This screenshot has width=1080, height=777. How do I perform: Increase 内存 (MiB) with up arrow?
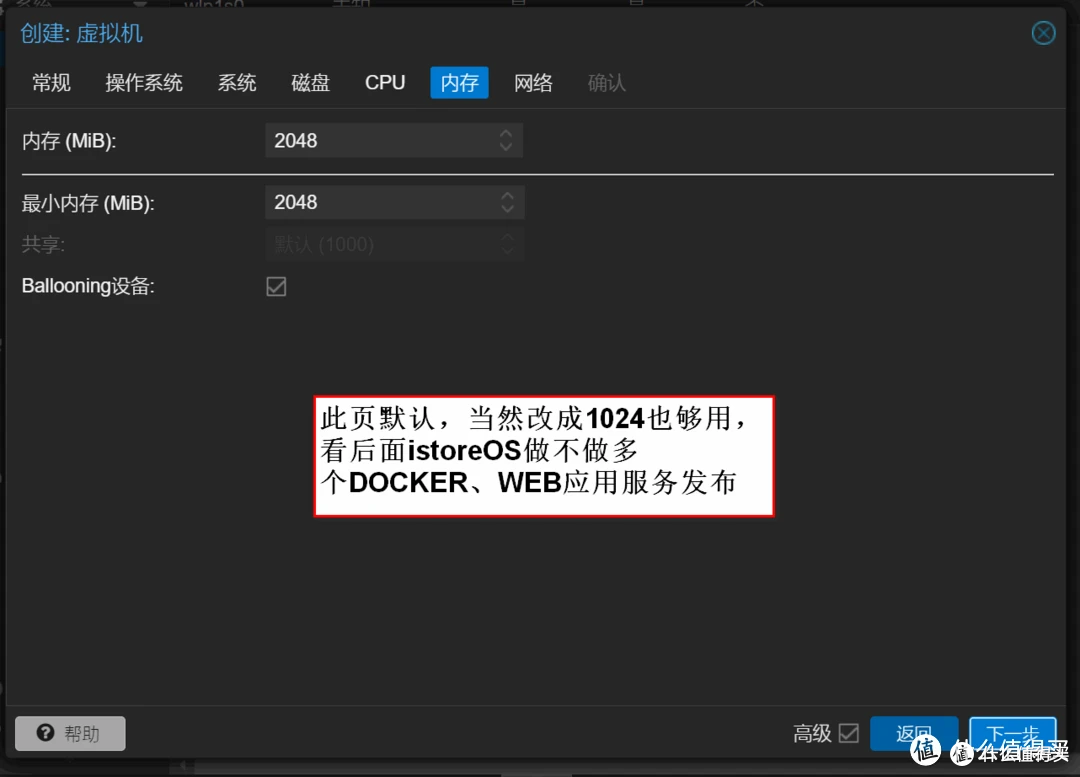pyautogui.click(x=506, y=133)
